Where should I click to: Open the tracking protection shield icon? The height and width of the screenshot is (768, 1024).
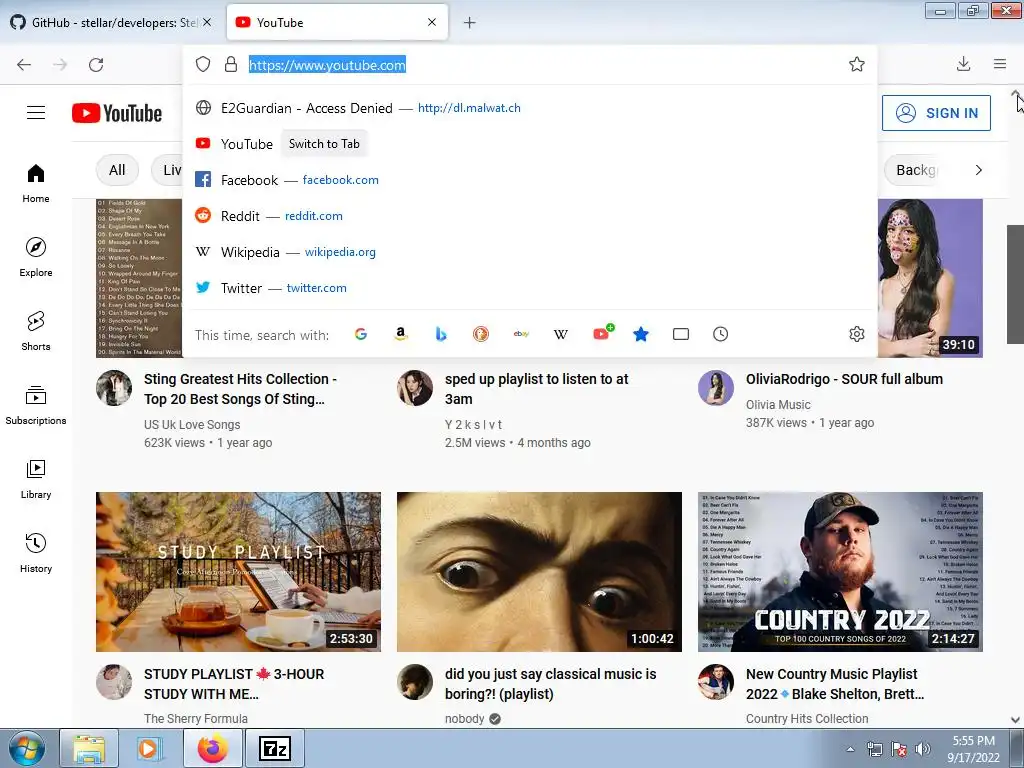203,64
